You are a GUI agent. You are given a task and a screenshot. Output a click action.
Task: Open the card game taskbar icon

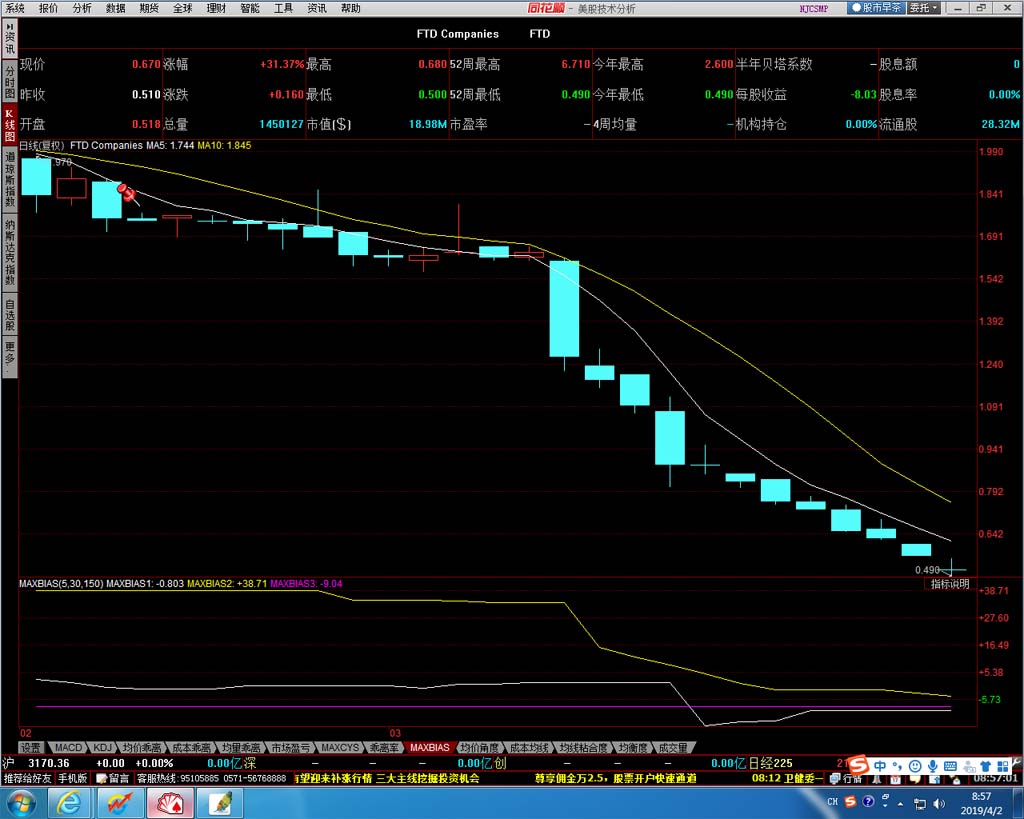pyautogui.click(x=170, y=803)
